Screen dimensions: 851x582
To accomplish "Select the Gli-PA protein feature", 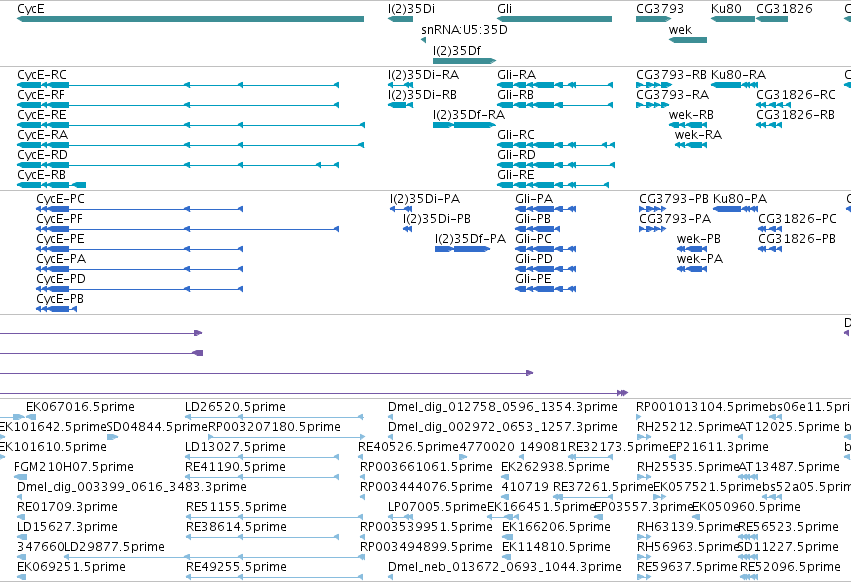I will (545, 209).
